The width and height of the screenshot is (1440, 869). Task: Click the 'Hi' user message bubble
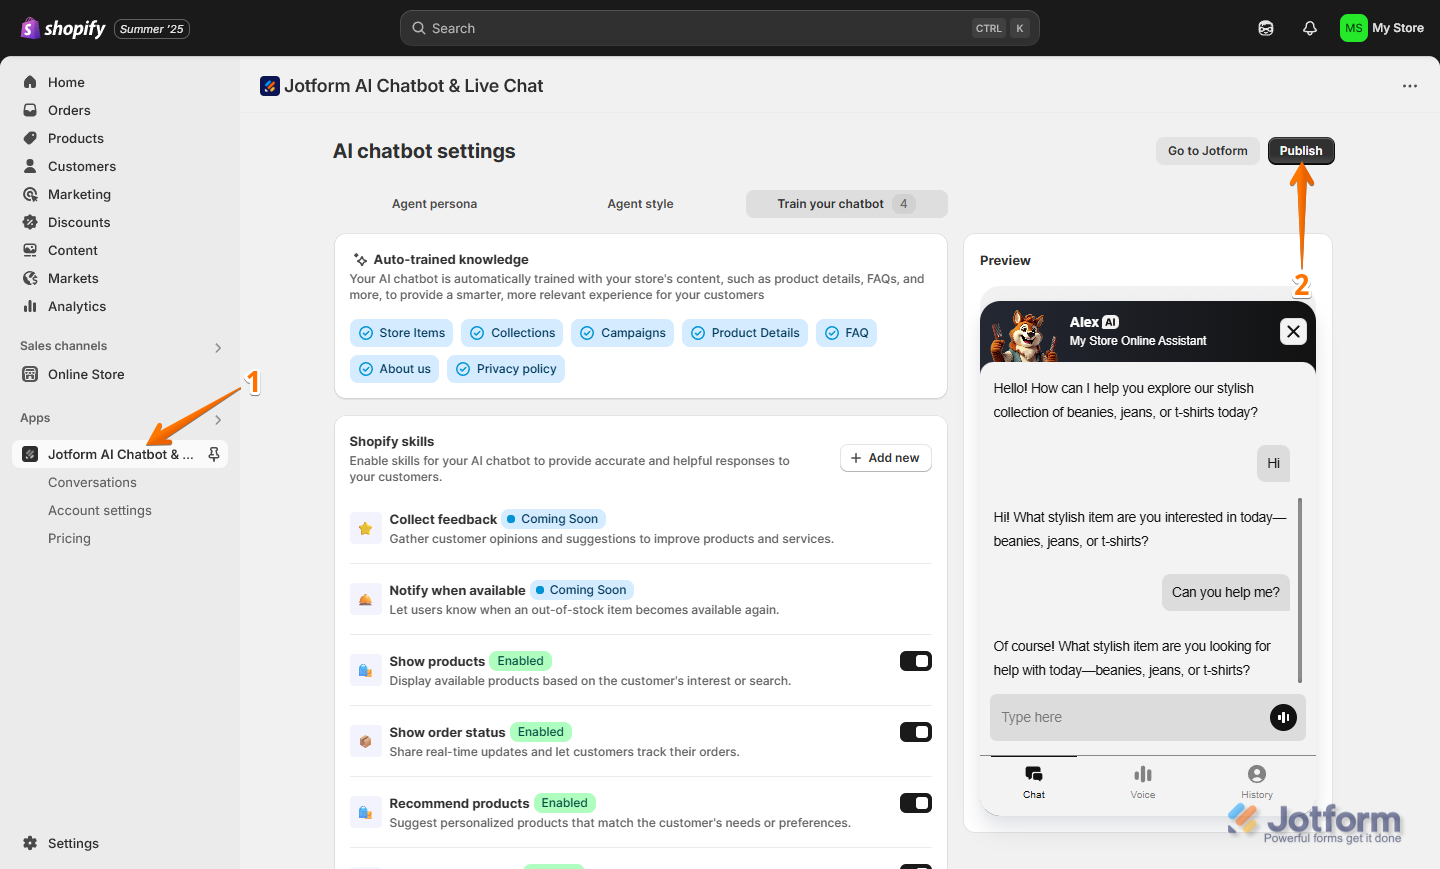pyautogui.click(x=1273, y=463)
